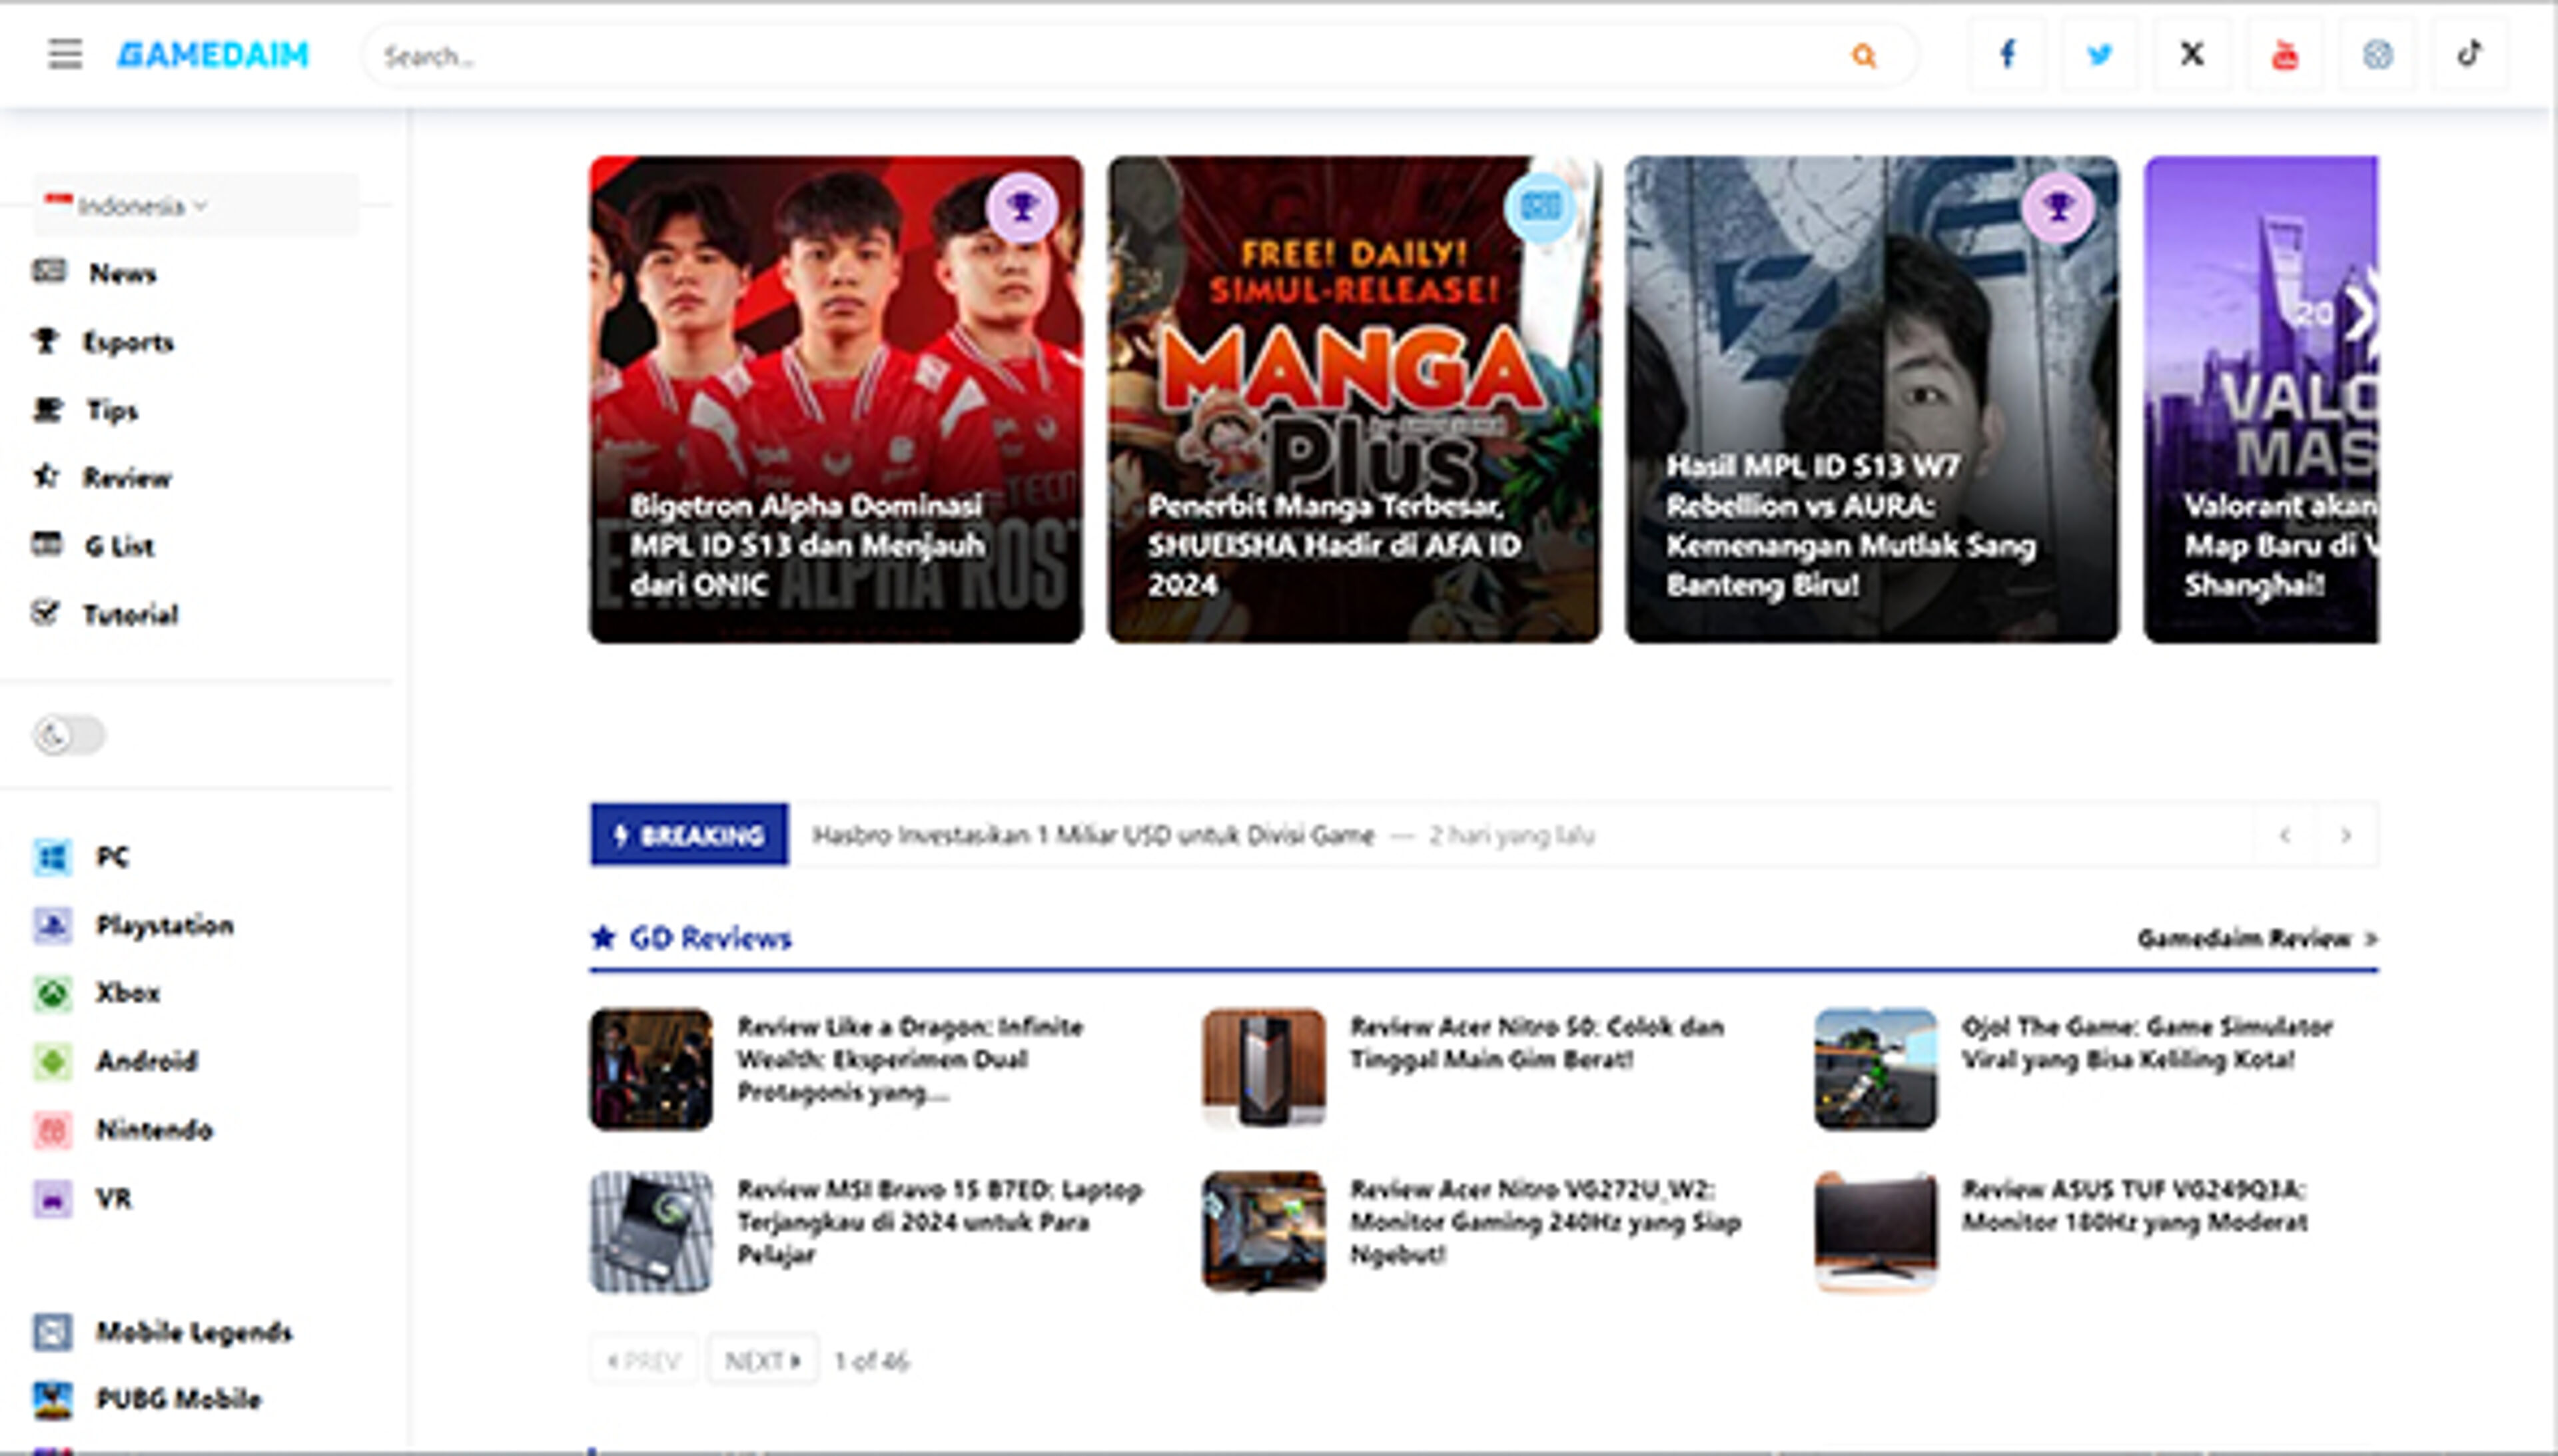Select Mobile Legends in the sidebar

click(x=194, y=1331)
